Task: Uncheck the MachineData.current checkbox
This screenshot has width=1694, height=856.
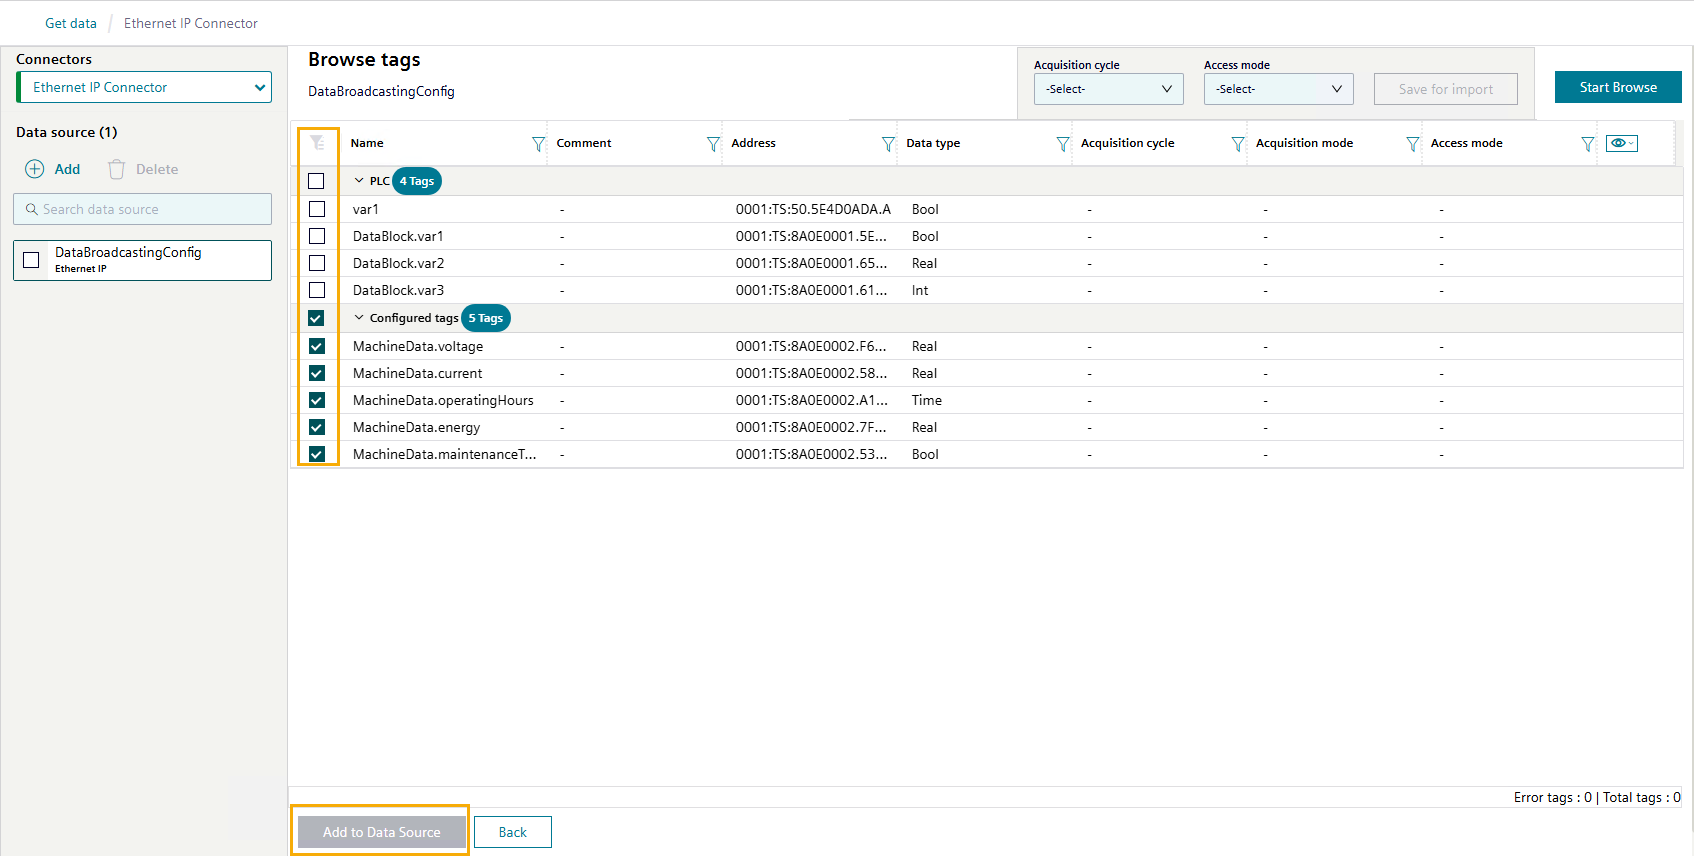Action: (317, 373)
